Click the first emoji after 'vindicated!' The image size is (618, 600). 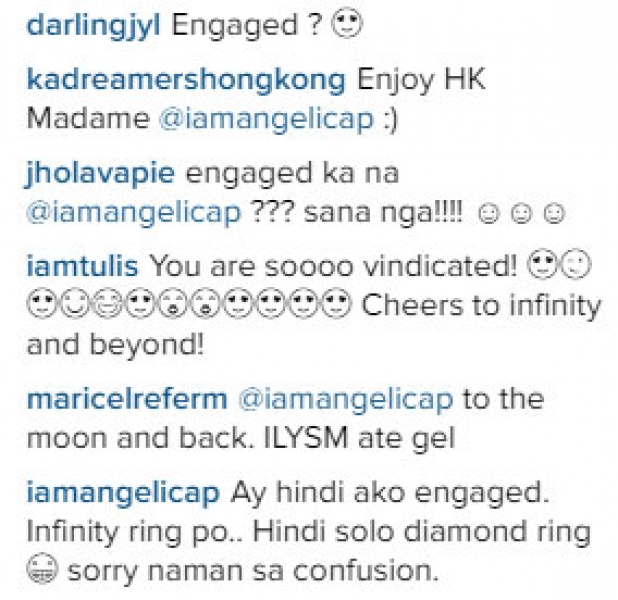[x=543, y=264]
